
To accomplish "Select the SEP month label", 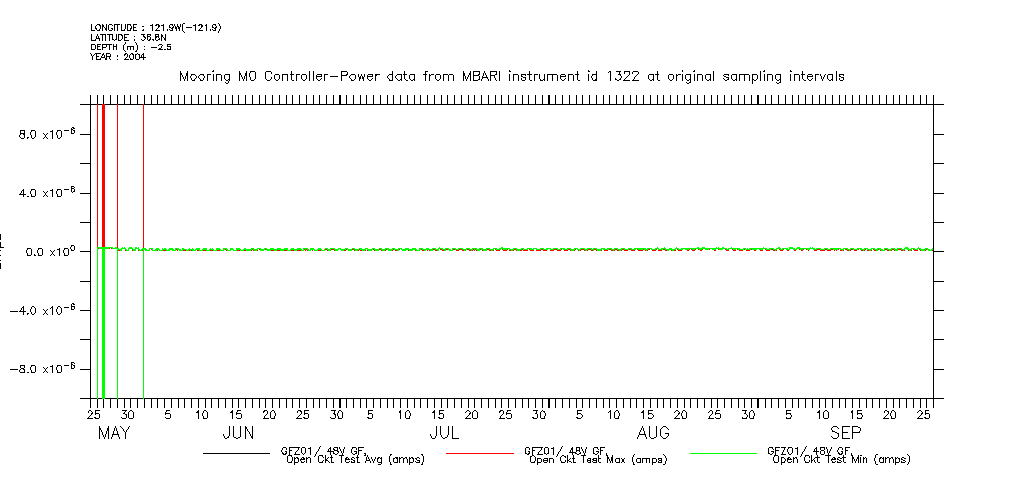I will click(x=845, y=433).
